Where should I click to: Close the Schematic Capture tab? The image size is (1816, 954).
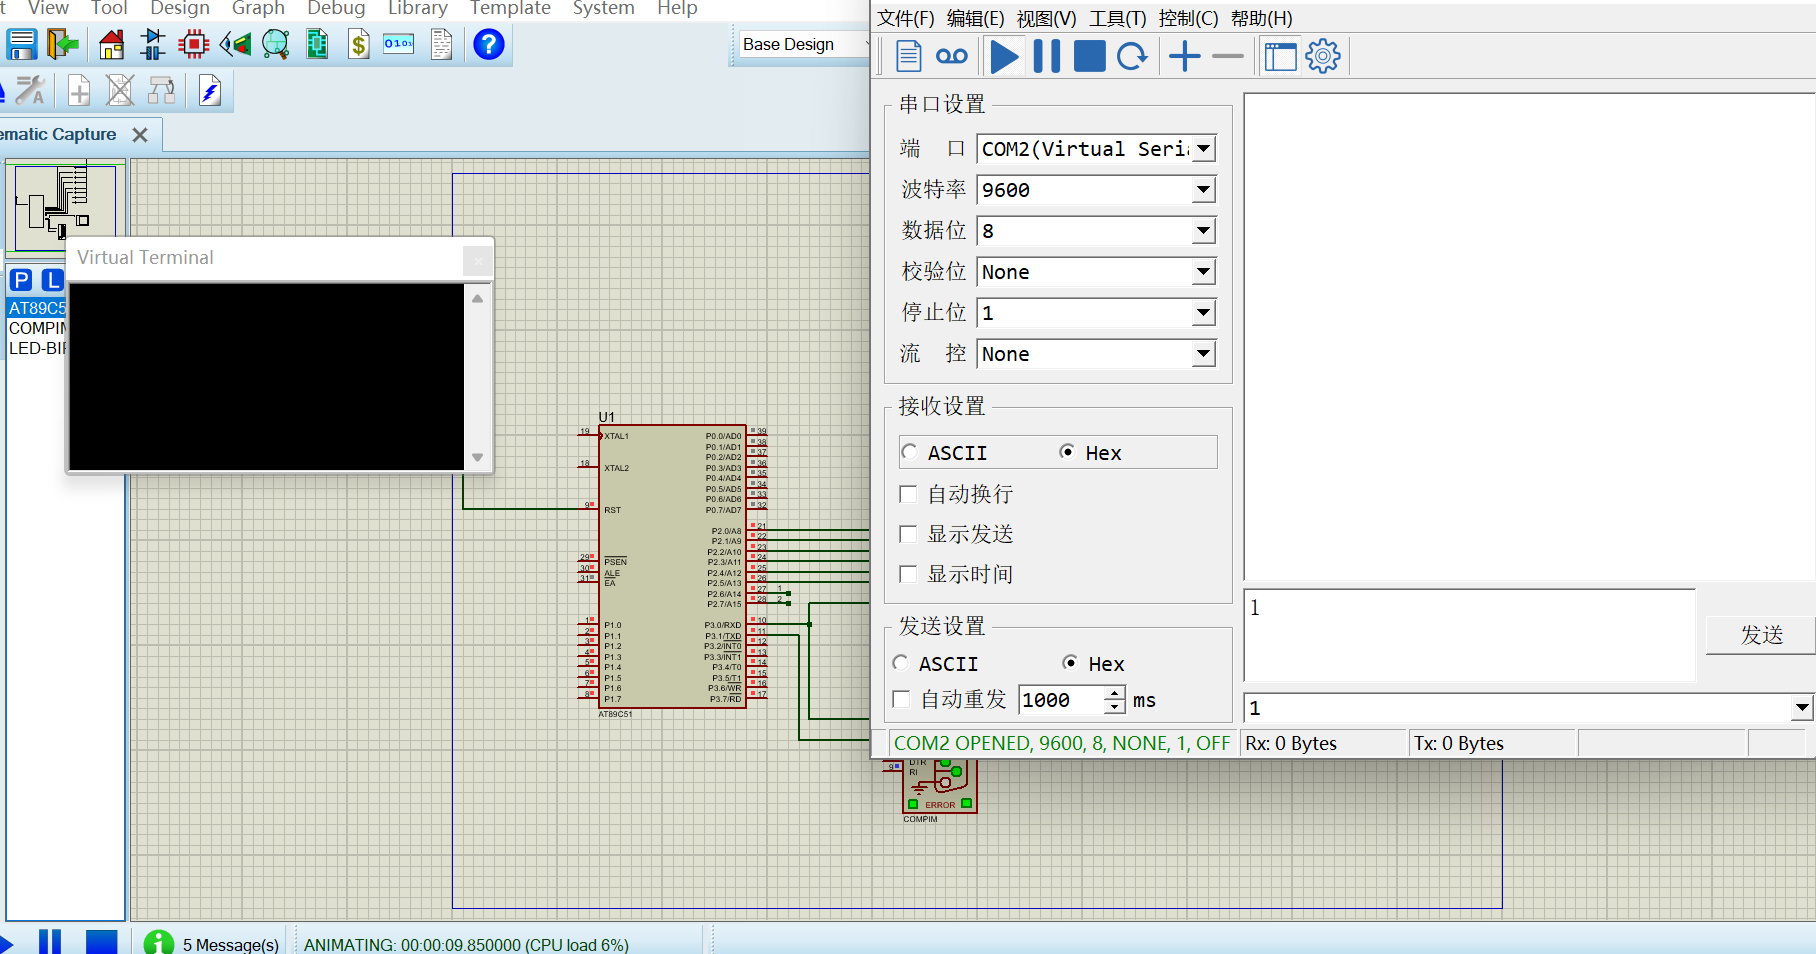(x=141, y=134)
